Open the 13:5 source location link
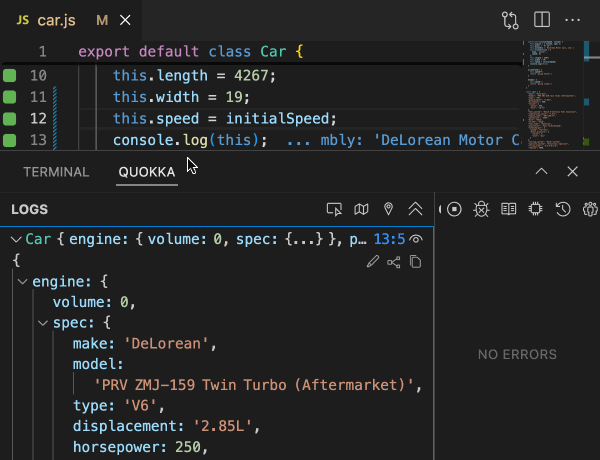Image resolution: width=600 pixels, height=460 pixels. [x=389, y=239]
